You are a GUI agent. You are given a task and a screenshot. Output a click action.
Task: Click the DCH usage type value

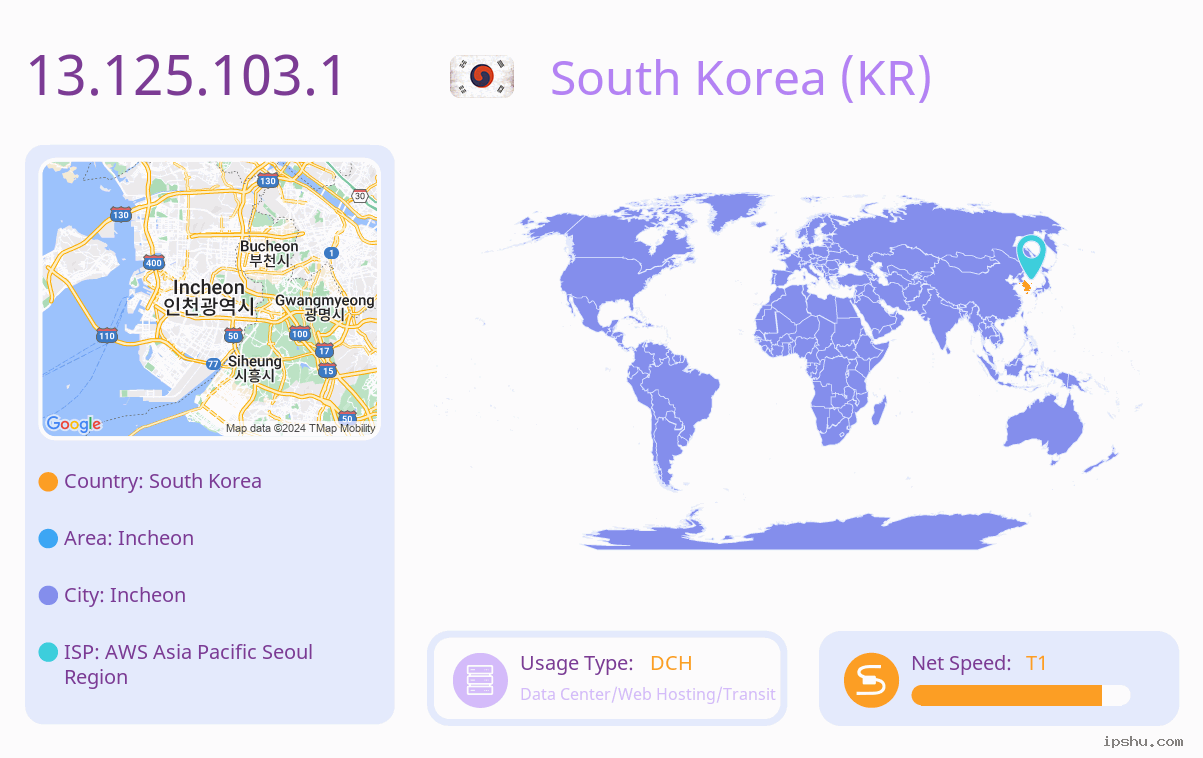671,663
